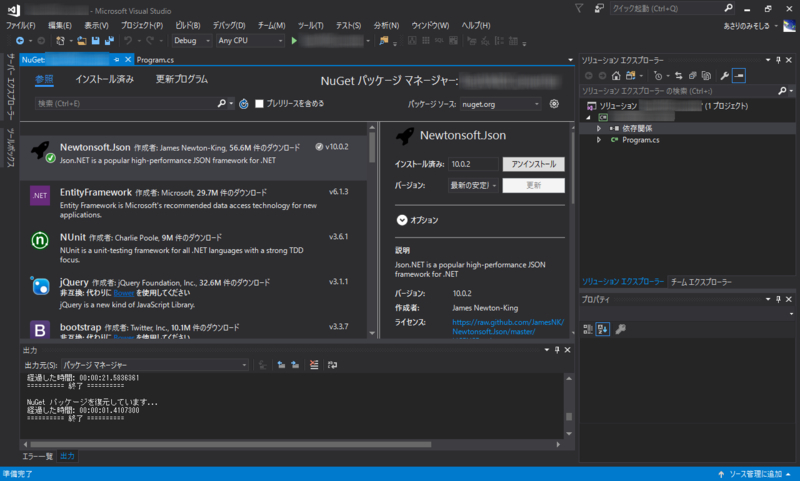Open the サーバー エクスプローラー side tab
Image resolution: width=800 pixels, height=481 pixels.
[x=10, y=87]
